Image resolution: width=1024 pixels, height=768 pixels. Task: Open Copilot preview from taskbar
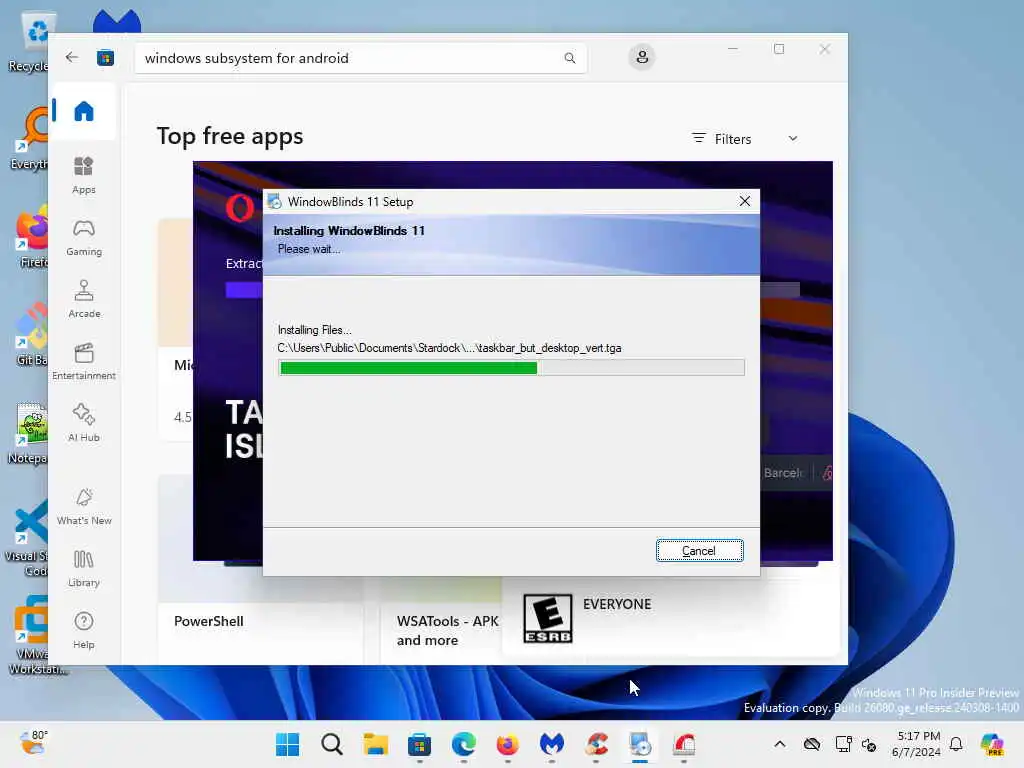point(992,744)
